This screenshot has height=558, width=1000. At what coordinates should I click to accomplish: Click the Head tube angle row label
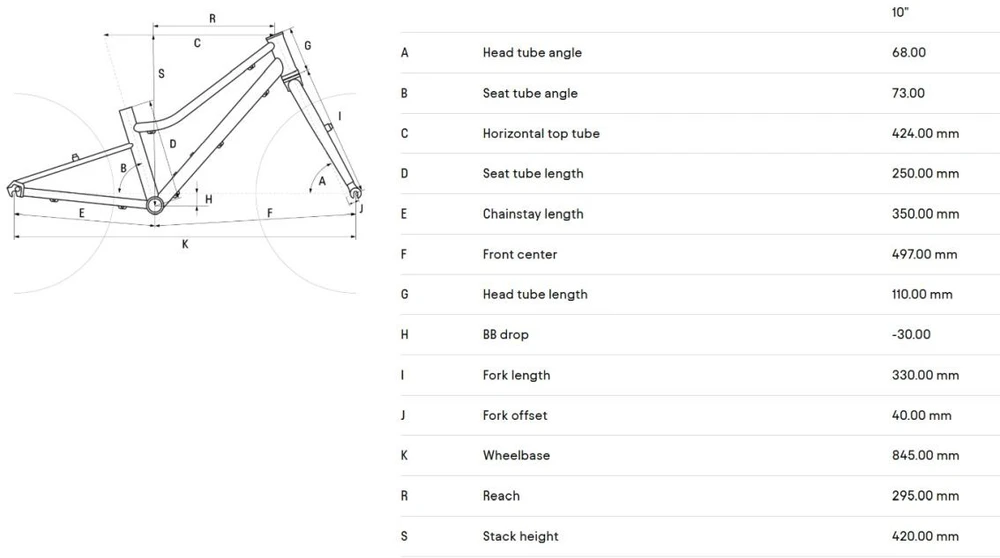(x=532, y=53)
